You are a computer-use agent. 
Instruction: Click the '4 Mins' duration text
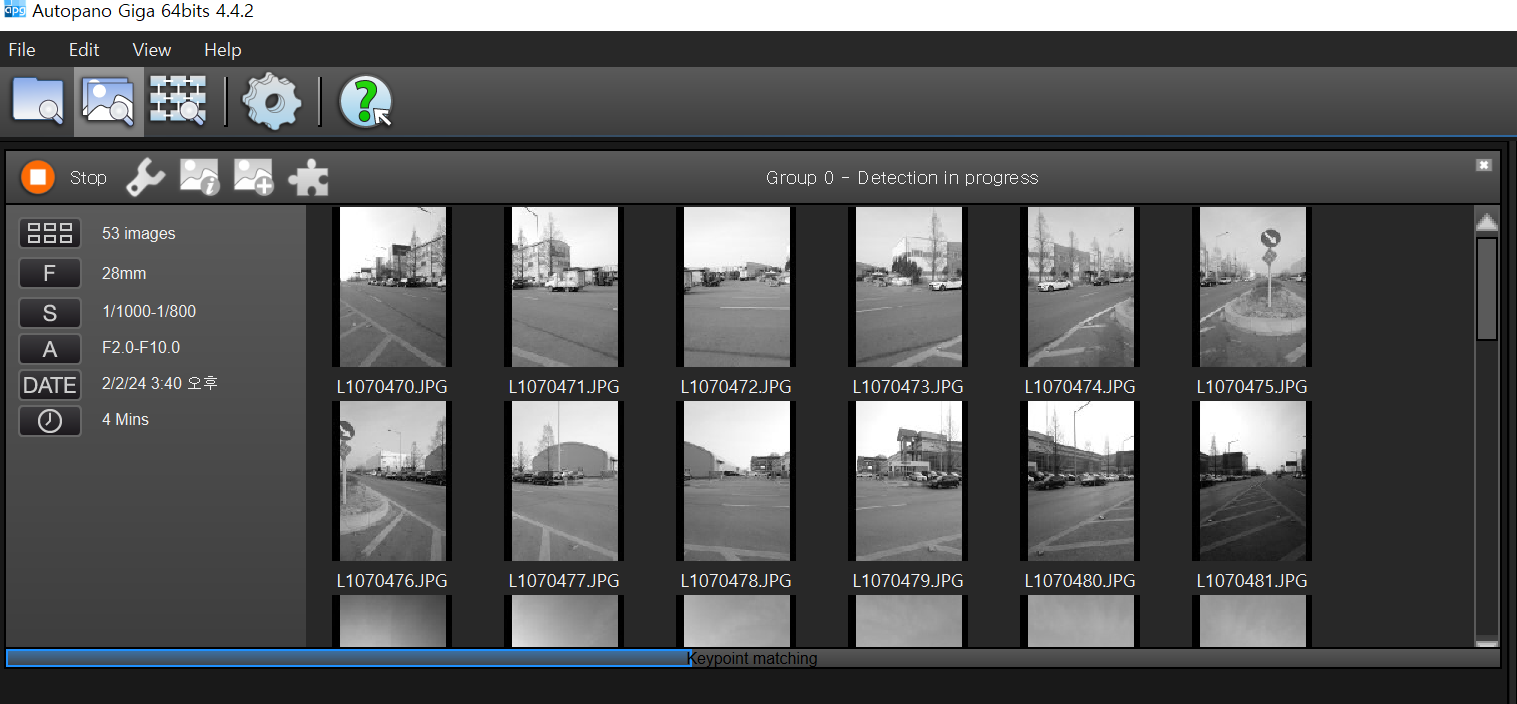click(x=125, y=419)
